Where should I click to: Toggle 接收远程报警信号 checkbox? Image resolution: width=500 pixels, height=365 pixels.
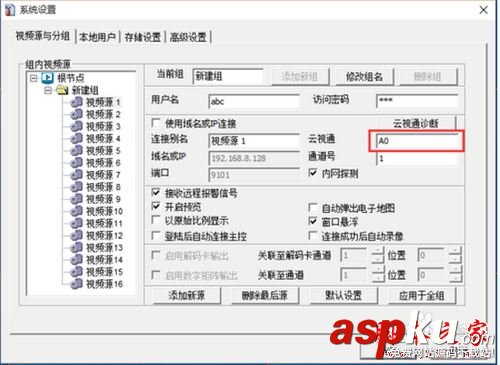pos(156,192)
